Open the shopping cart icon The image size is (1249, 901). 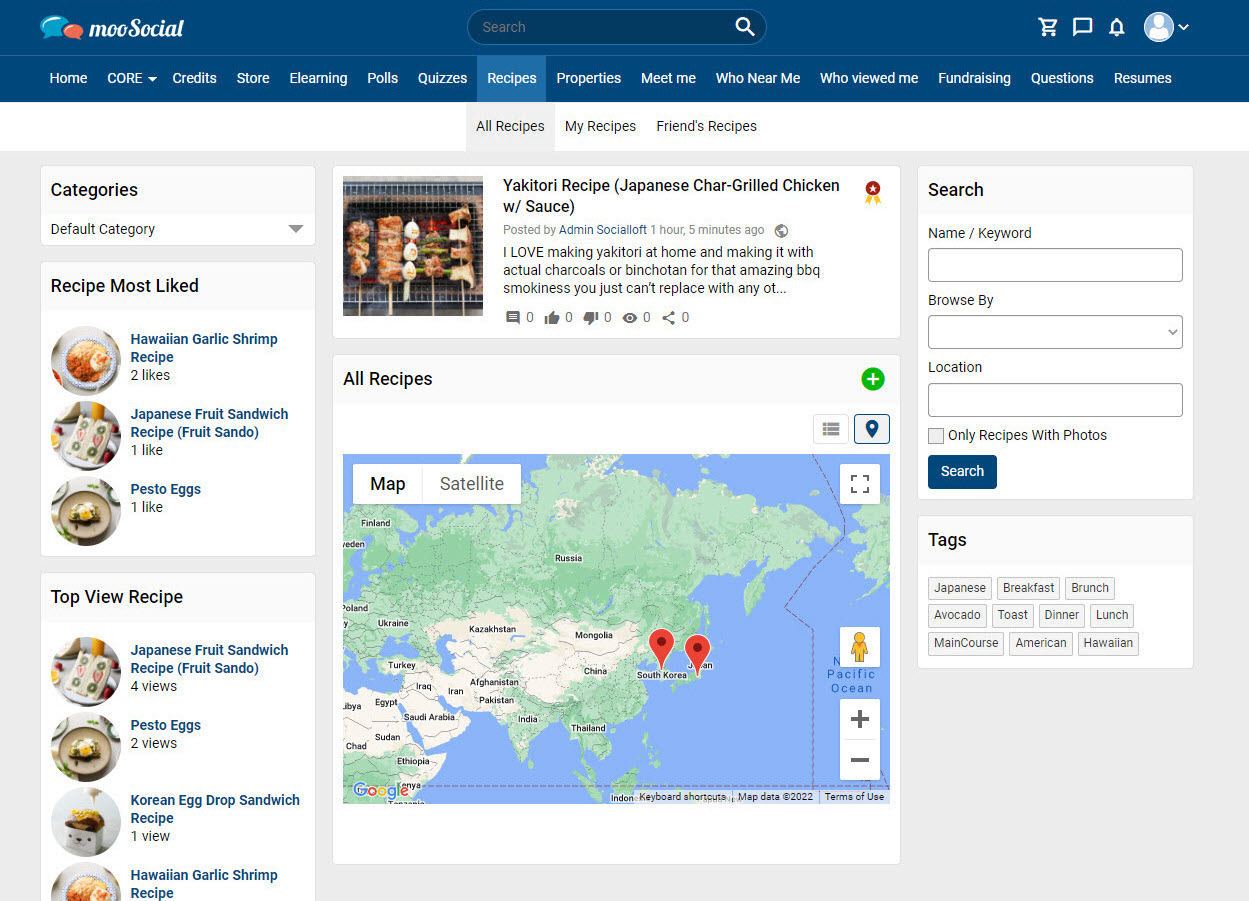(x=1048, y=27)
